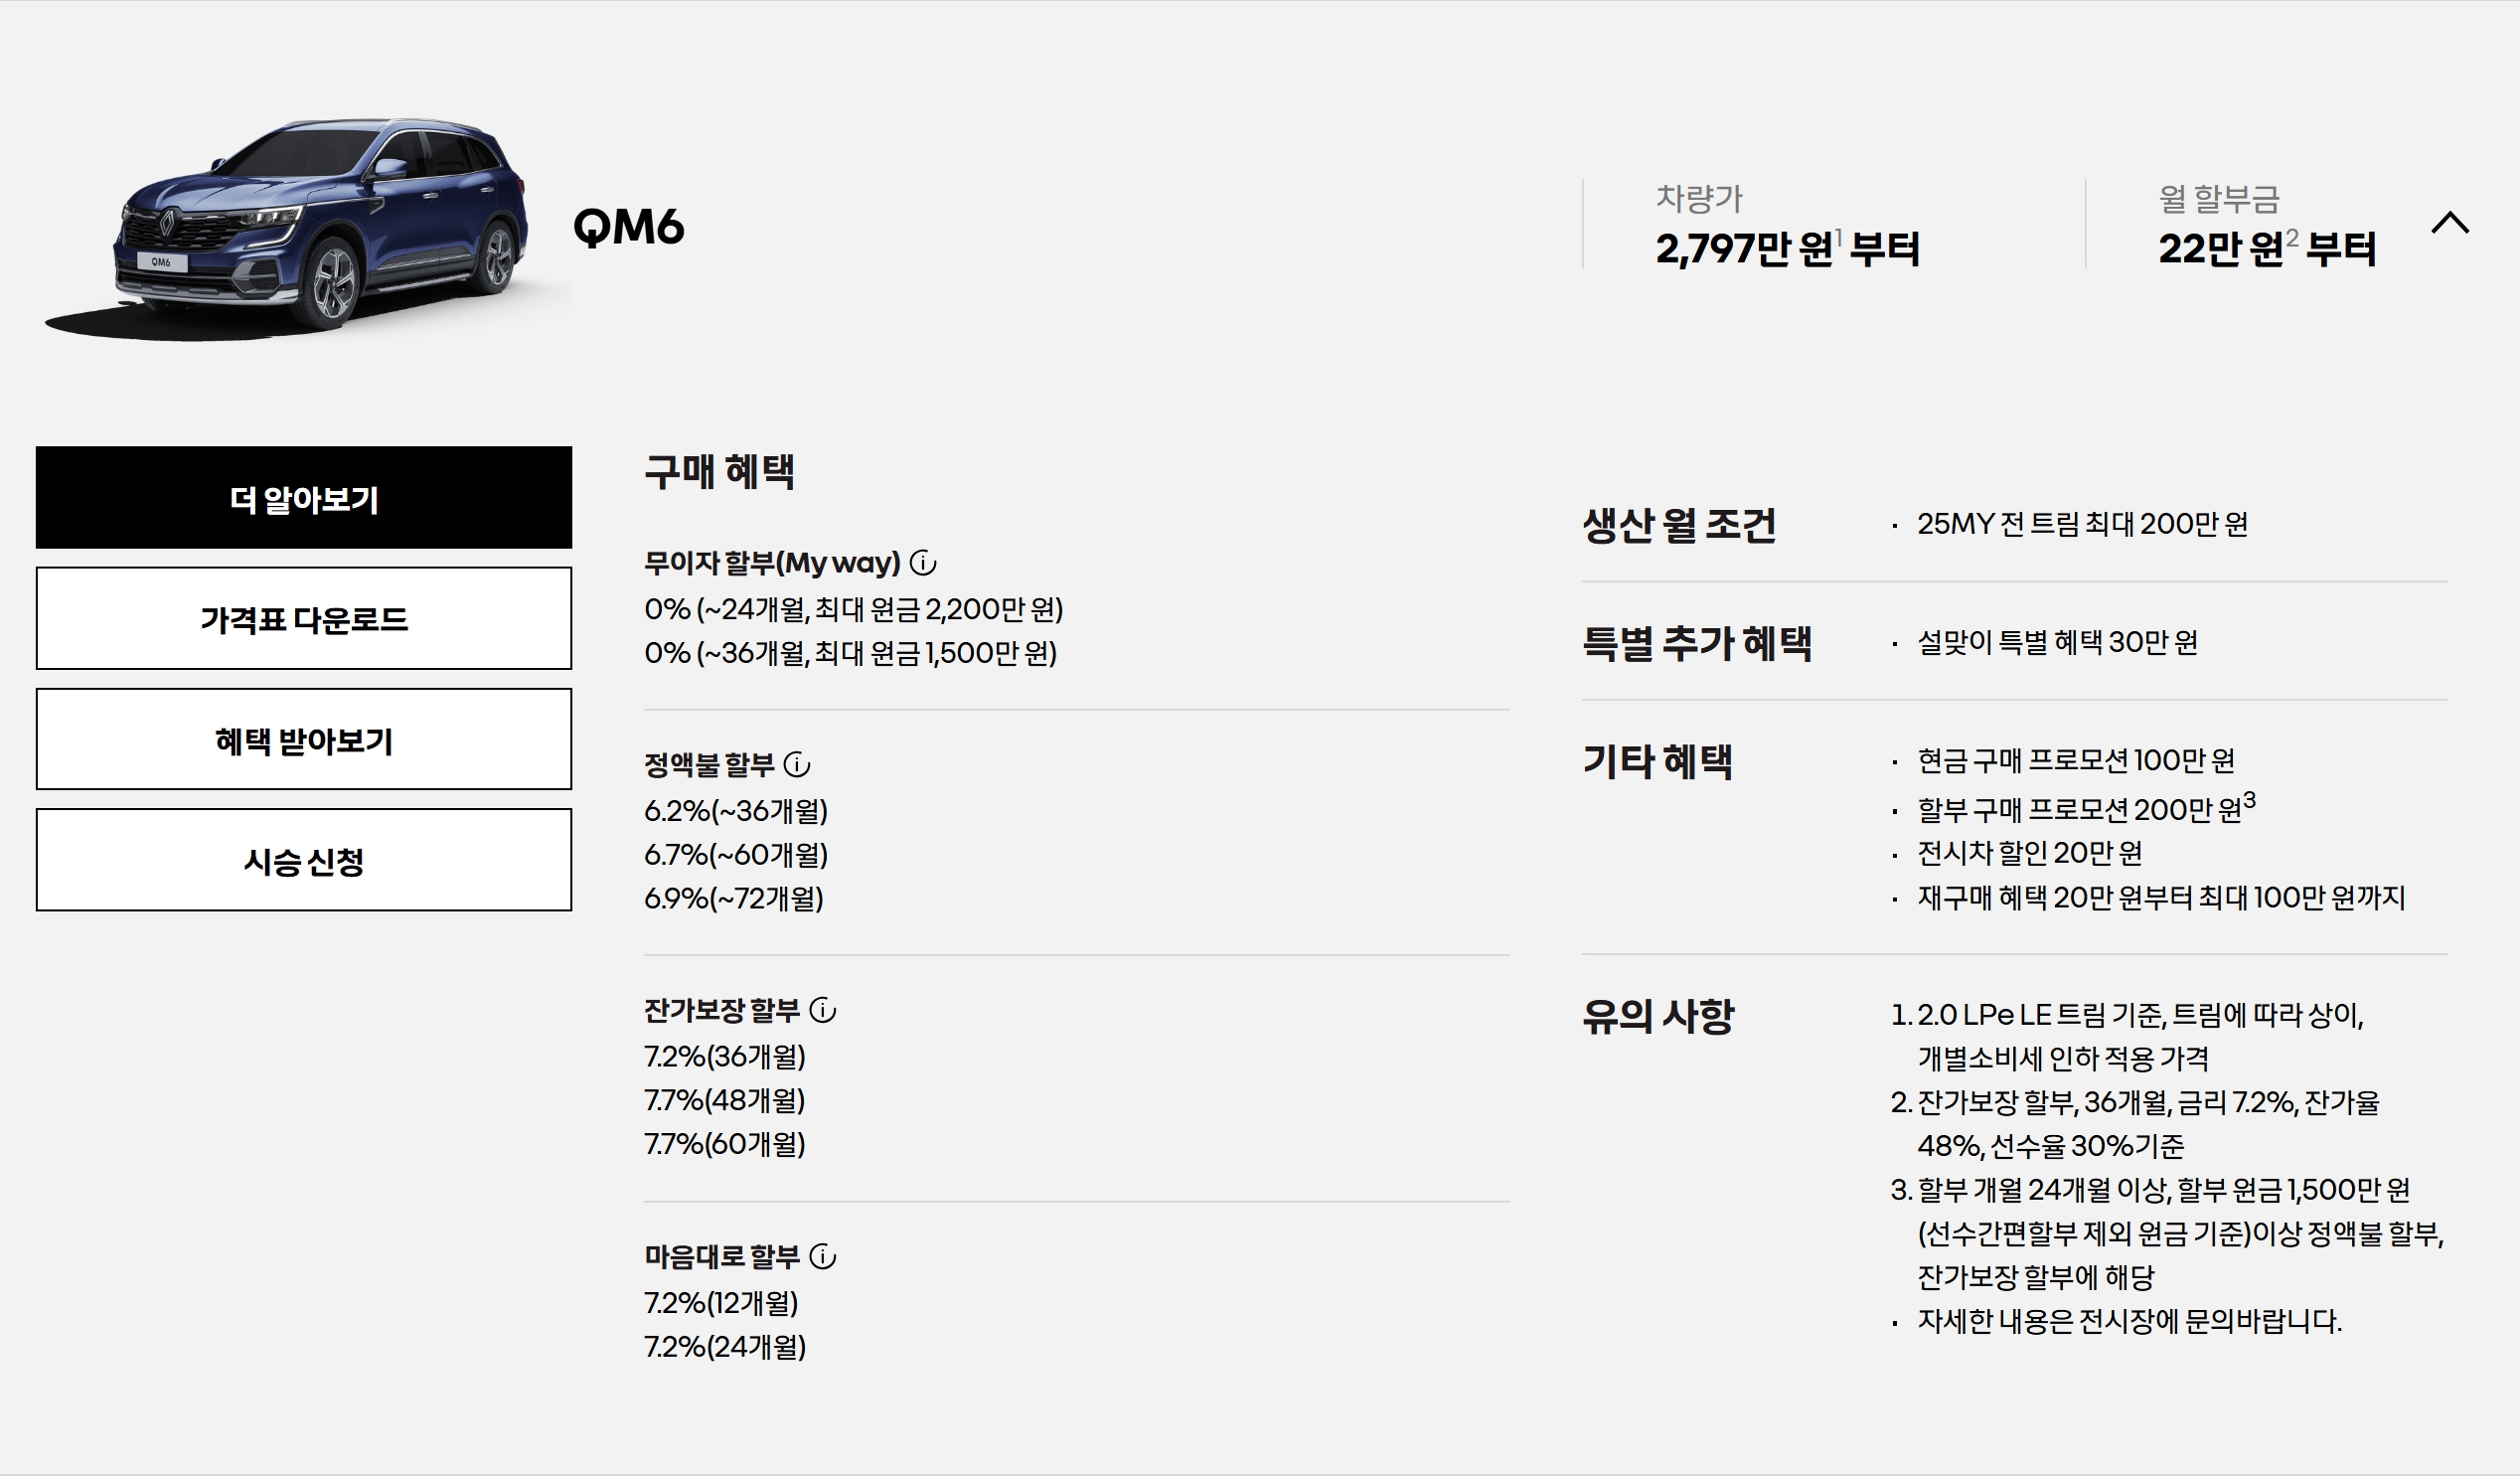Viewport: 2520px width, 1477px height.
Task: Request a test drive with 시승 신청
Action: pos(304,860)
